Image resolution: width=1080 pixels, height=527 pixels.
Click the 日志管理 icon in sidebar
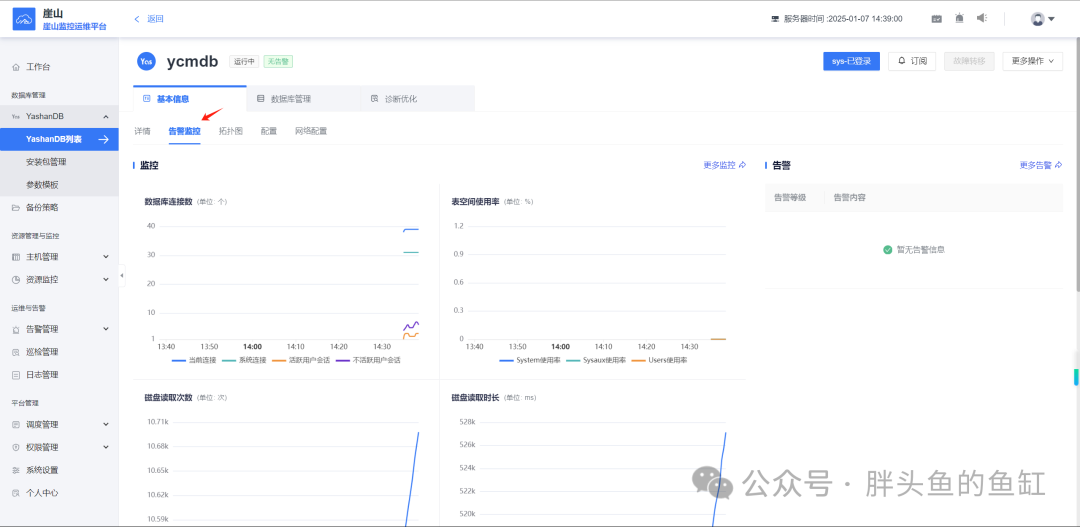tap(16, 375)
